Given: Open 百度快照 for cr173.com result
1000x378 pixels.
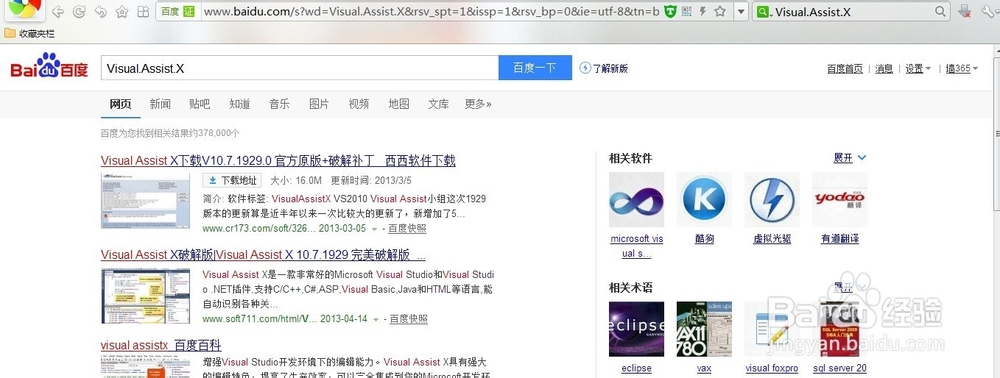Looking at the screenshot, I should (x=407, y=228).
